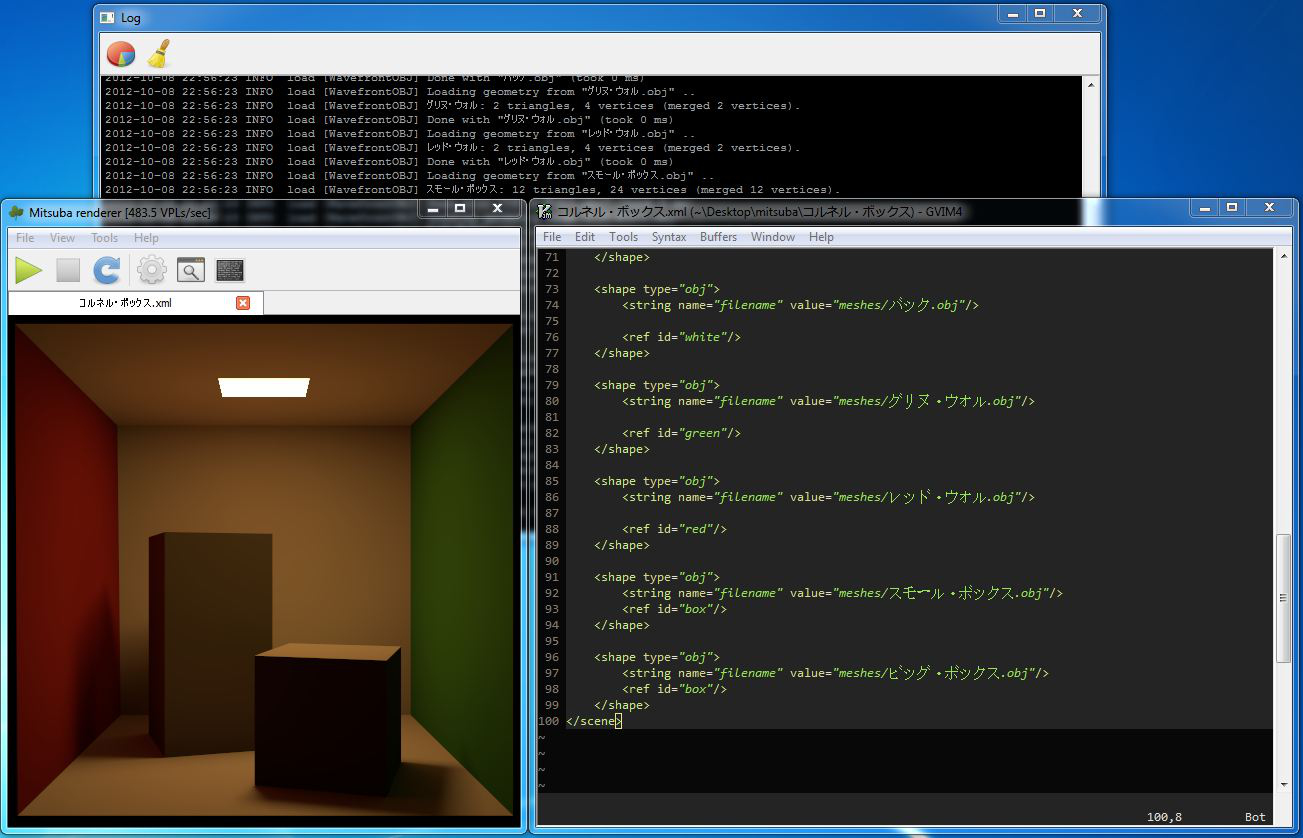This screenshot has width=1303, height=838.
Task: Close the コルネル・ボックス.xml tab with red X
Action: pyautogui.click(x=243, y=303)
